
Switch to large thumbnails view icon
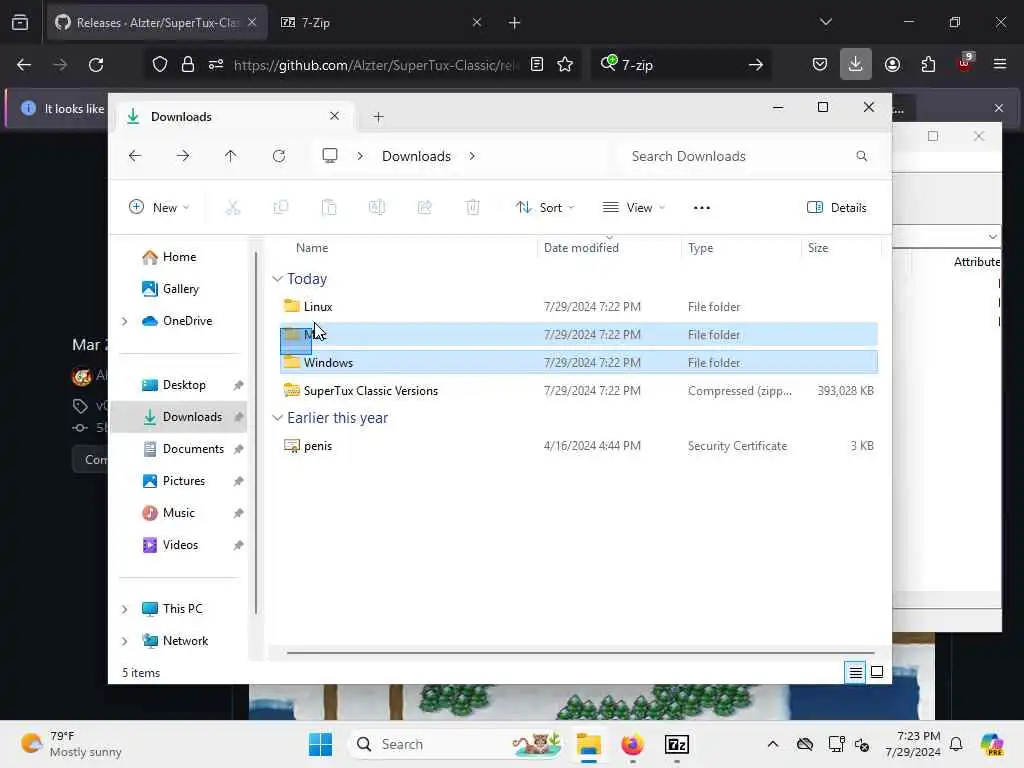point(877,672)
